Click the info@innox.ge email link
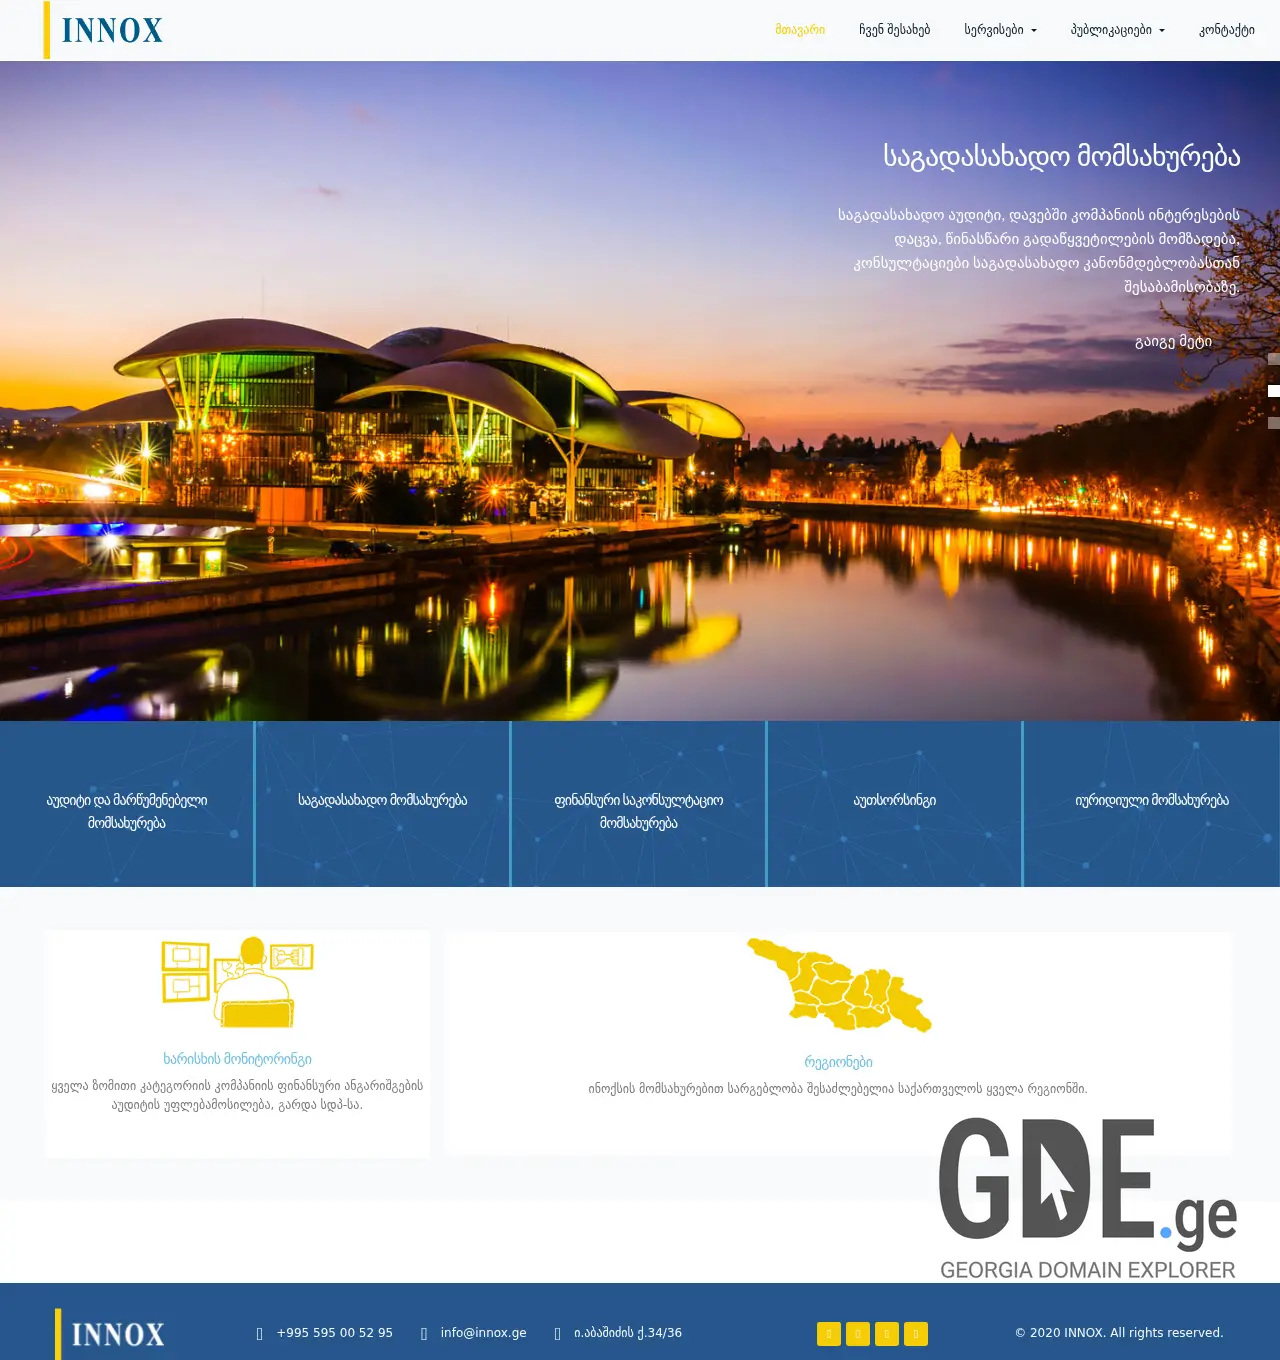This screenshot has width=1280, height=1360. click(x=483, y=1332)
